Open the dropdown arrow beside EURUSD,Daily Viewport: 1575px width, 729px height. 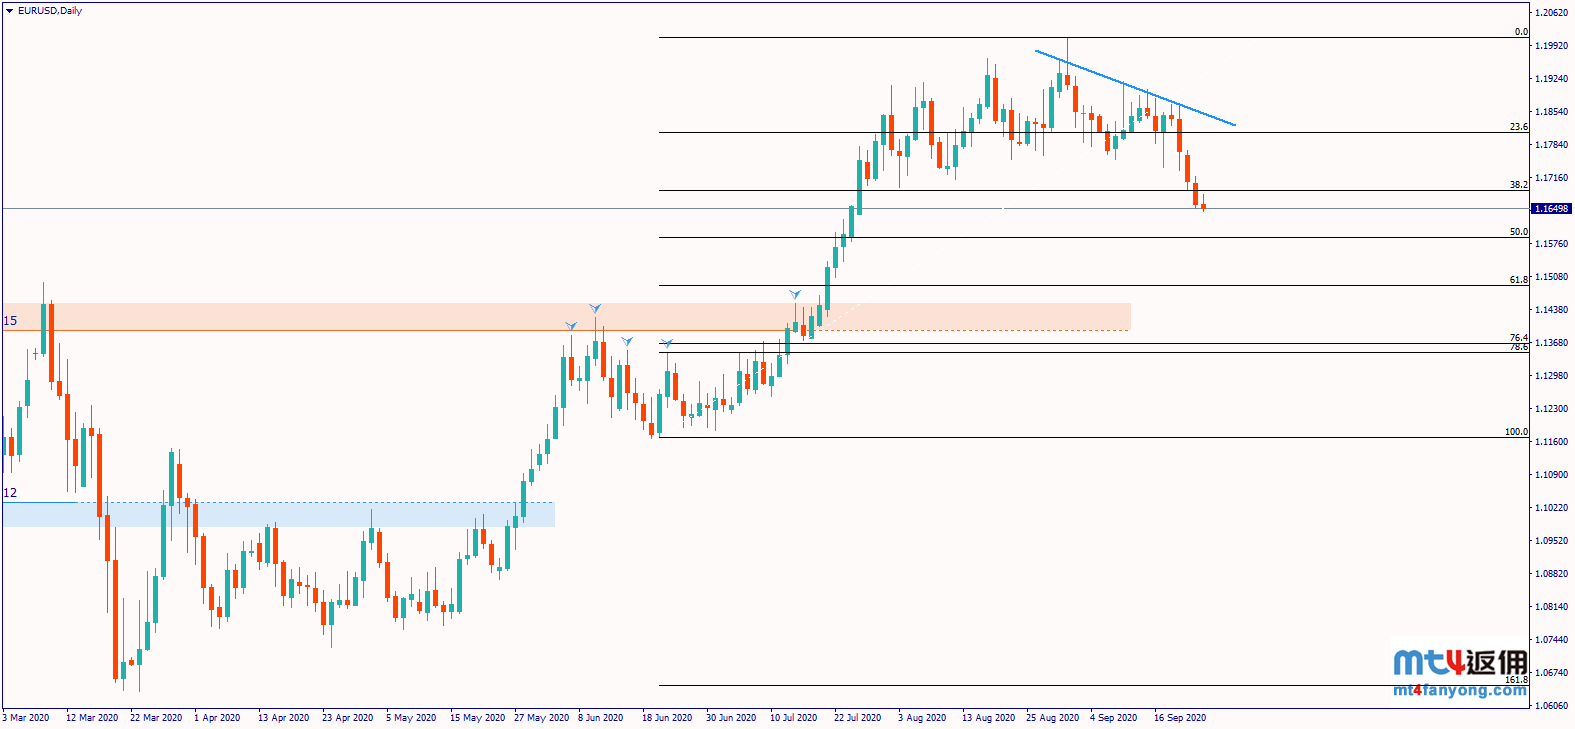[x=9, y=11]
